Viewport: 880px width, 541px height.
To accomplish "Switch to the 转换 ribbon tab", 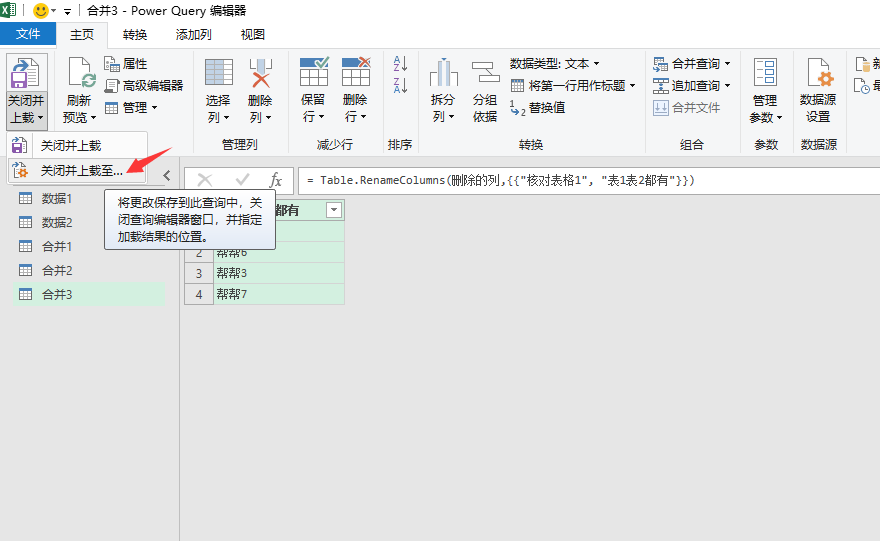I will [135, 35].
